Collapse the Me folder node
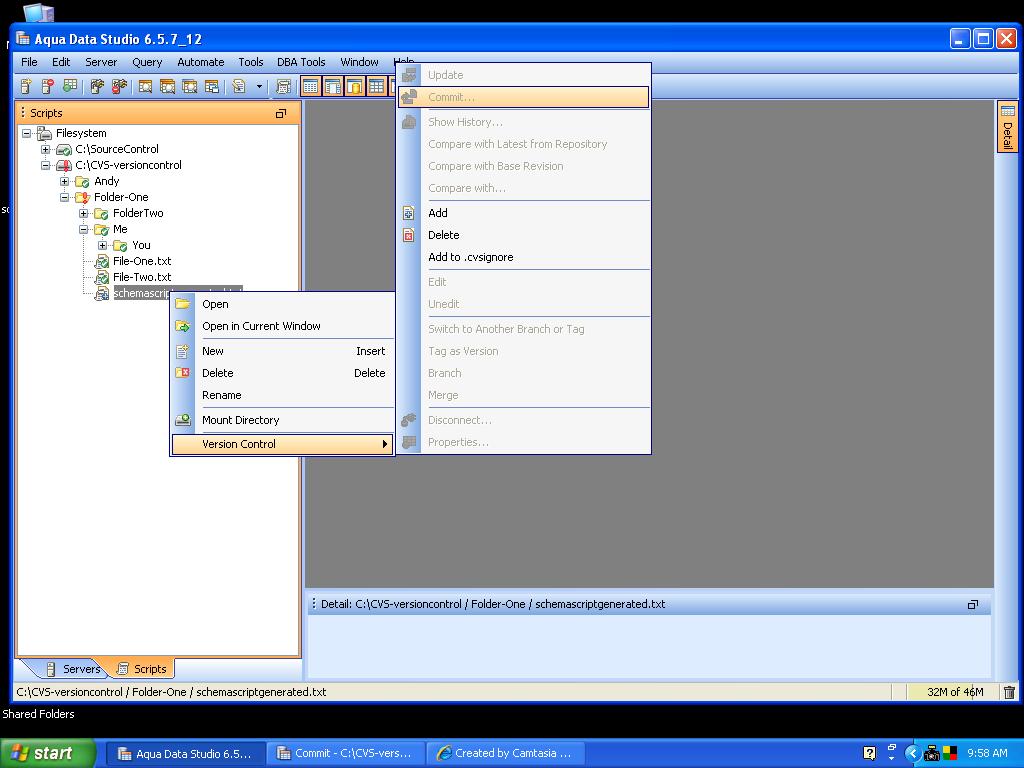The image size is (1024, 768). tap(83, 229)
